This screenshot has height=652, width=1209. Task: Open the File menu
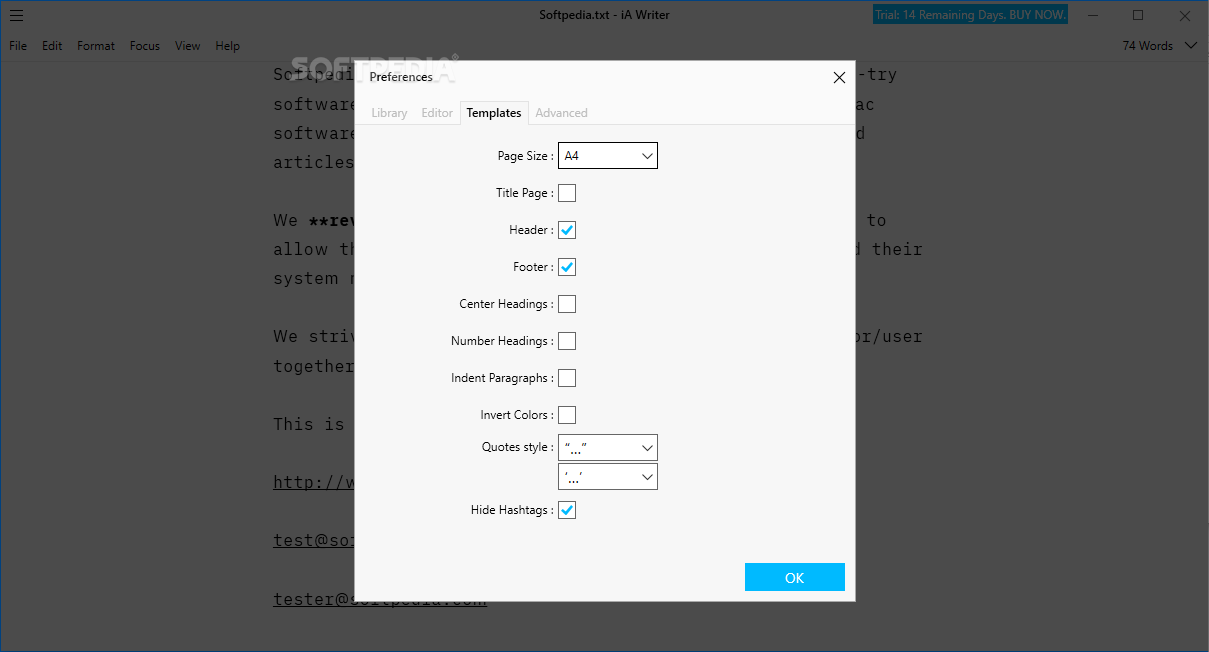(x=18, y=46)
